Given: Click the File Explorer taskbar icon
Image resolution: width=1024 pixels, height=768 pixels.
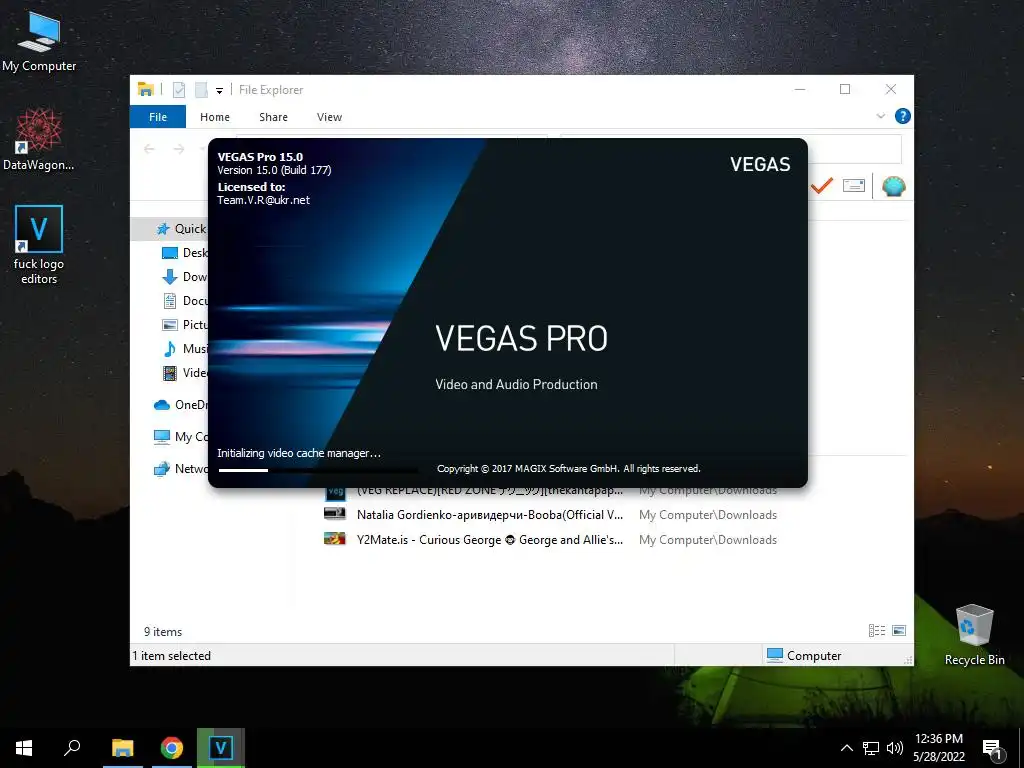Looking at the screenshot, I should (123, 748).
